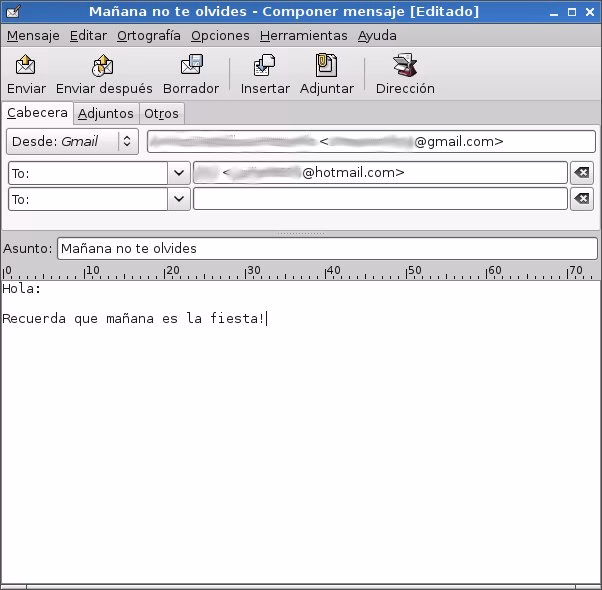Clear the empty second recipient row icon
Screen dimensions: 602x590
pyautogui.click(x=582, y=199)
